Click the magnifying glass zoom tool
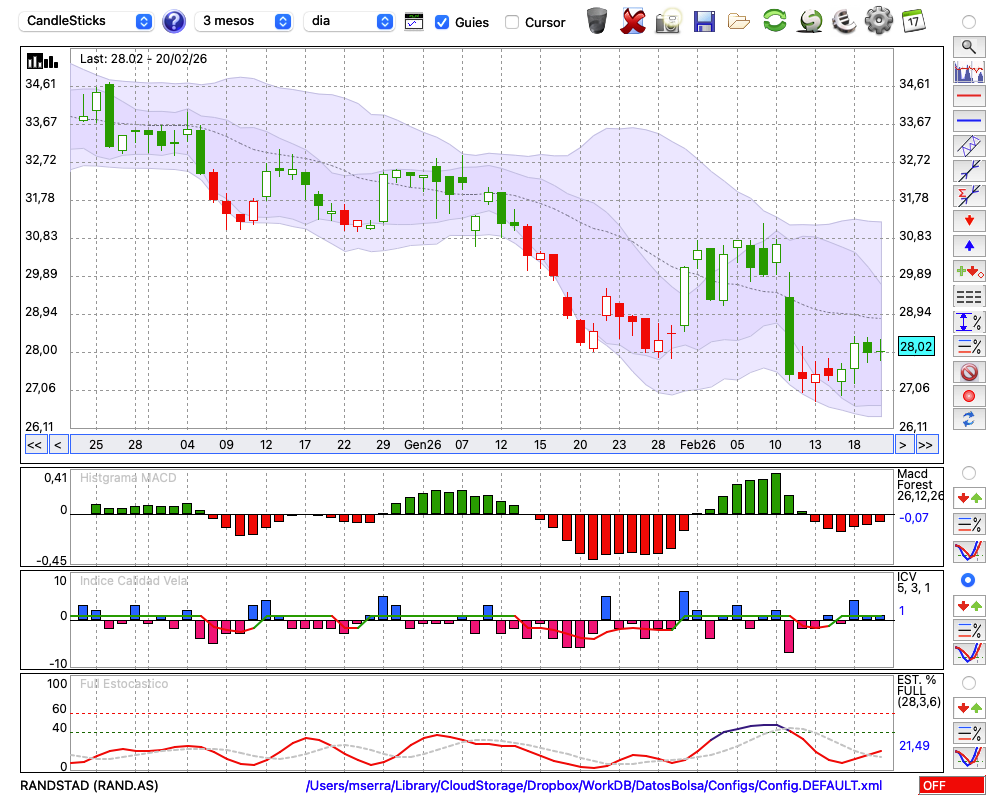The image size is (1000, 800). [x=968, y=46]
